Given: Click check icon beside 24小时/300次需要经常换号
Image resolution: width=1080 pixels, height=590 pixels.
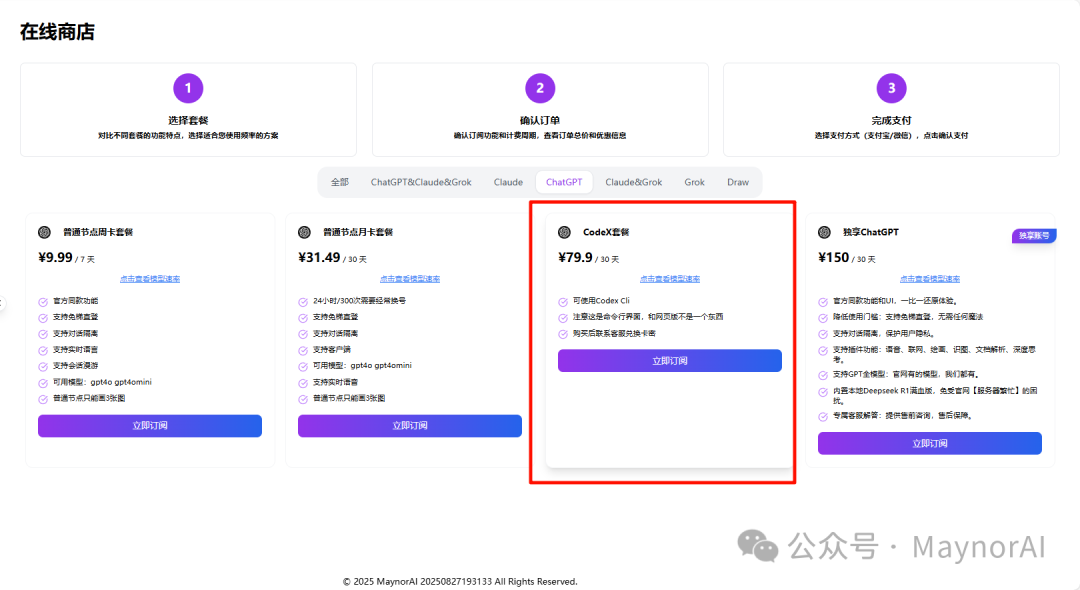Looking at the screenshot, I should (x=303, y=302).
